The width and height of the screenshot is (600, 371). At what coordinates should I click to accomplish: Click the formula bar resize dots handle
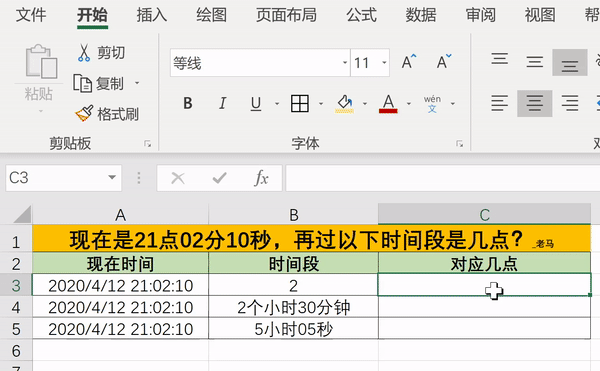[x=139, y=178]
